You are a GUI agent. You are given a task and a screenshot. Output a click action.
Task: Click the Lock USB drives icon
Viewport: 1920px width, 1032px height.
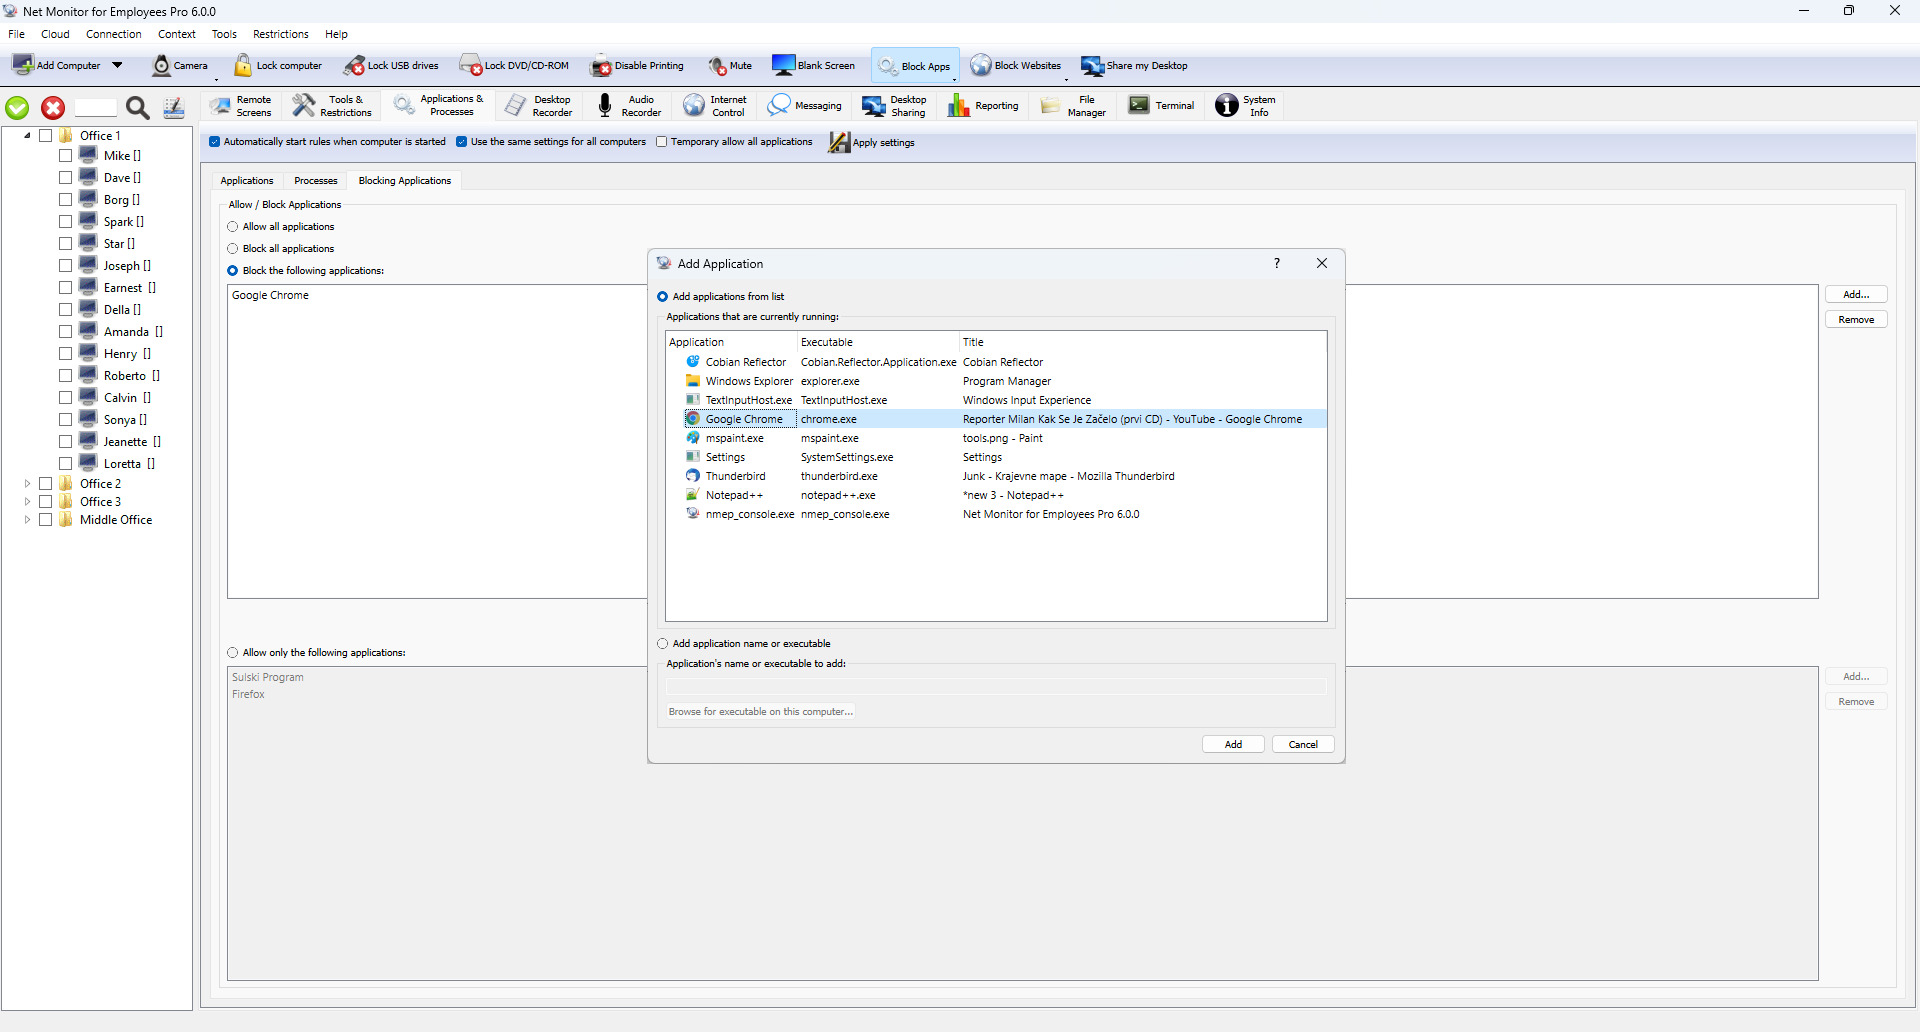(x=355, y=66)
